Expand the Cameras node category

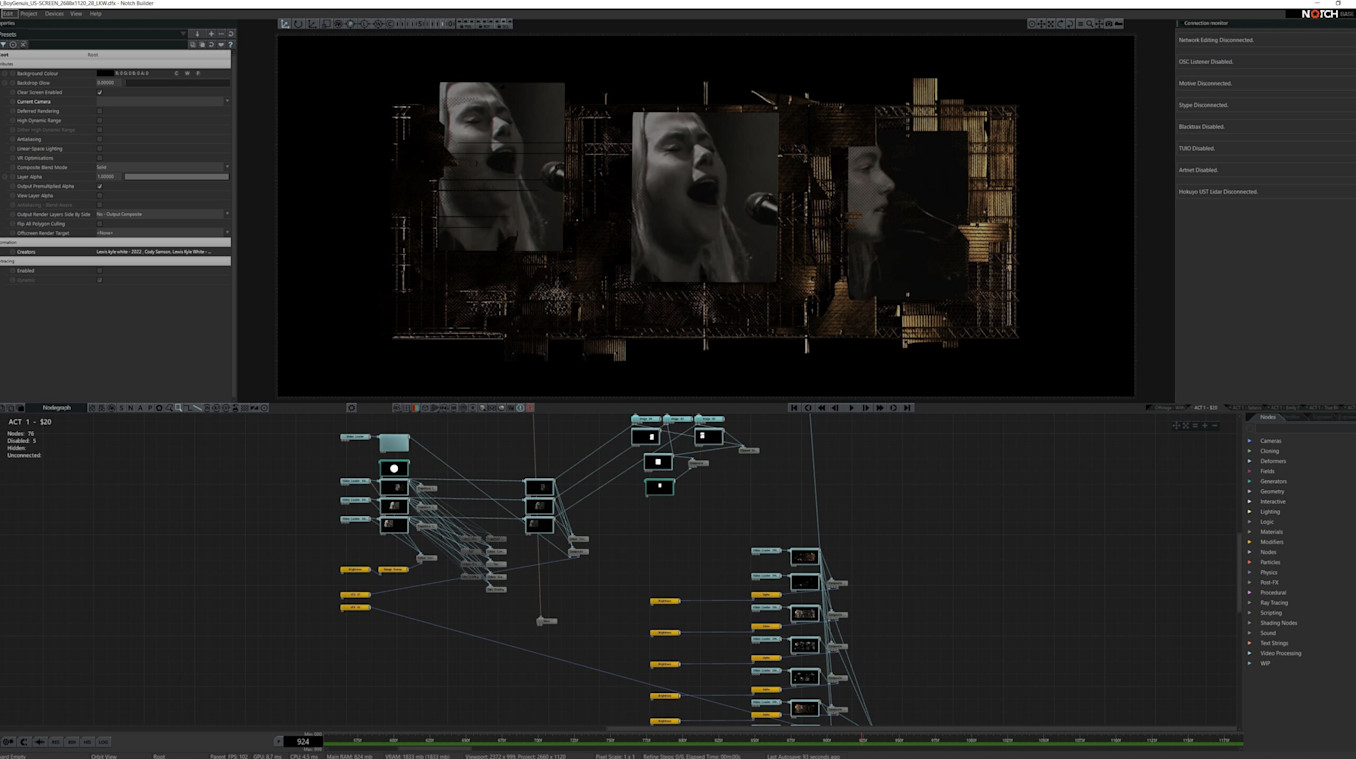click(x=1249, y=441)
